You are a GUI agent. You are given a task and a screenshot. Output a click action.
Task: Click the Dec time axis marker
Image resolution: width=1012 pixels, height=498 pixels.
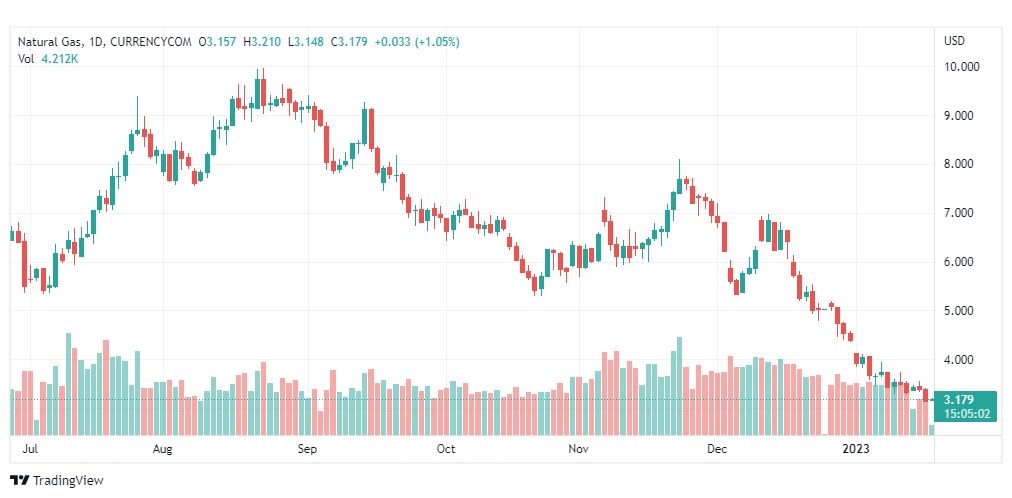[x=717, y=448]
